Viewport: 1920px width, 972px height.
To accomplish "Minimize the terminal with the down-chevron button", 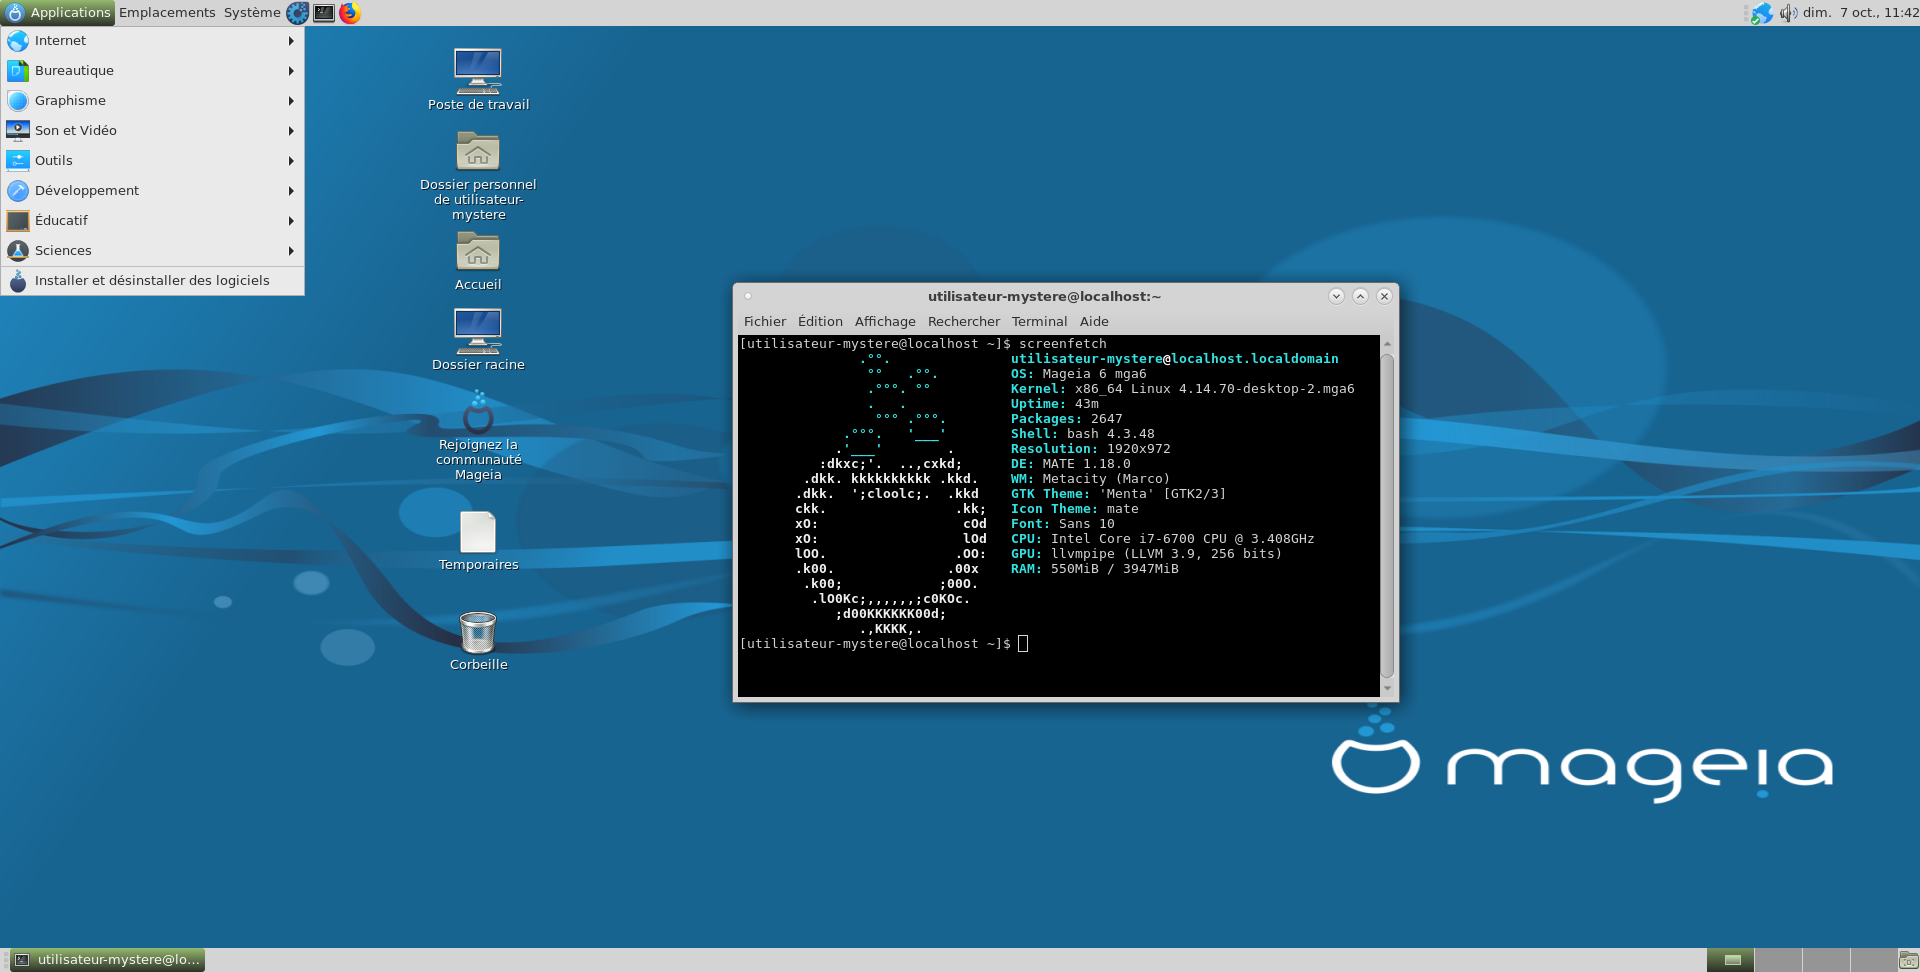I will (x=1336, y=296).
